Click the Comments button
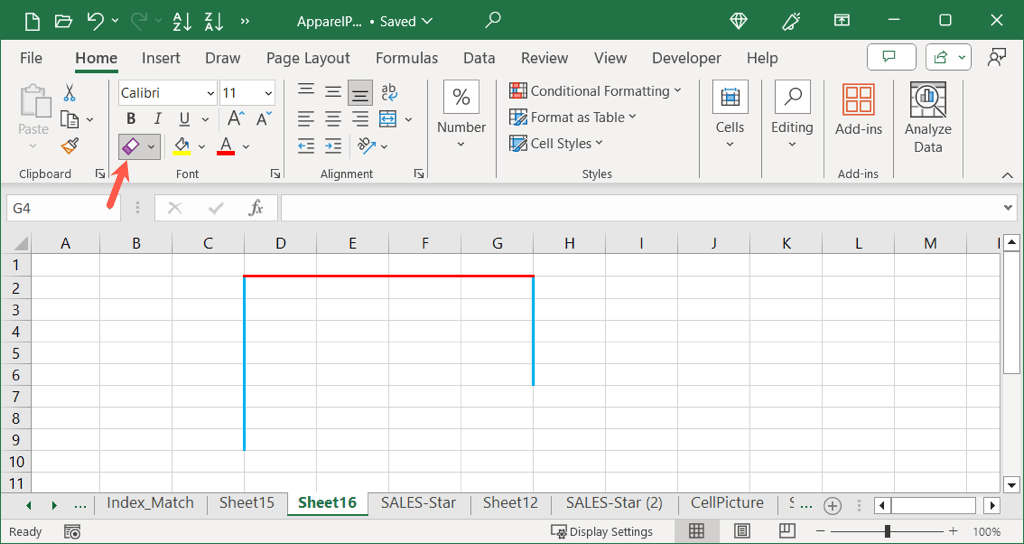1024x544 pixels. [x=891, y=58]
